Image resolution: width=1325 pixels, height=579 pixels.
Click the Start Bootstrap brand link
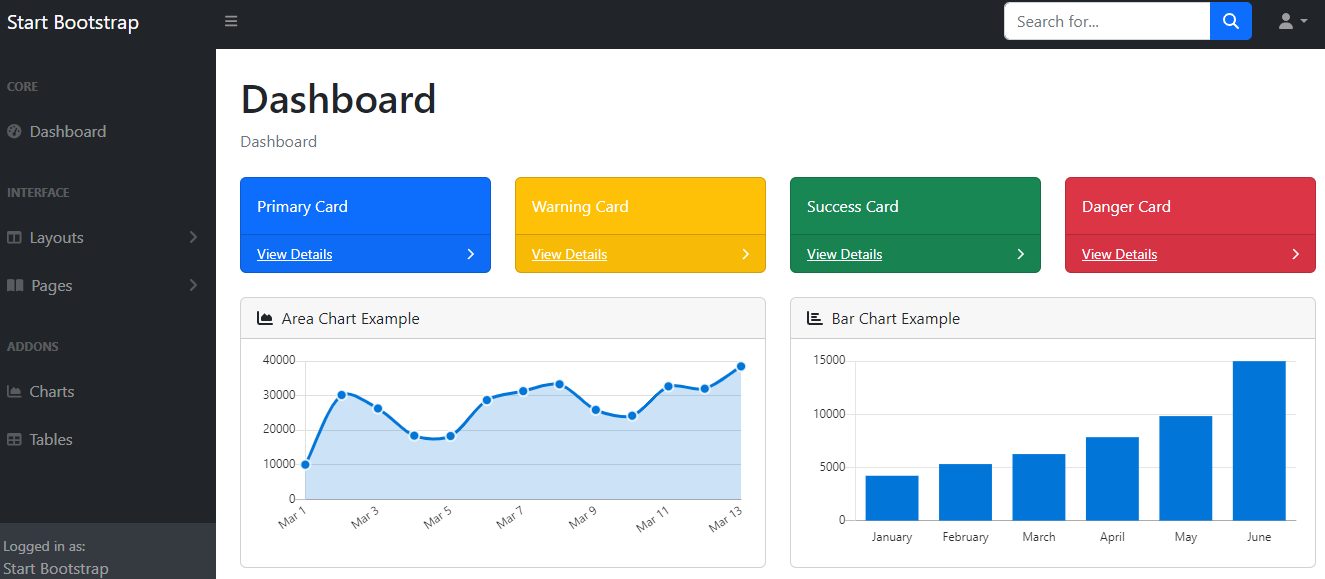[x=73, y=22]
